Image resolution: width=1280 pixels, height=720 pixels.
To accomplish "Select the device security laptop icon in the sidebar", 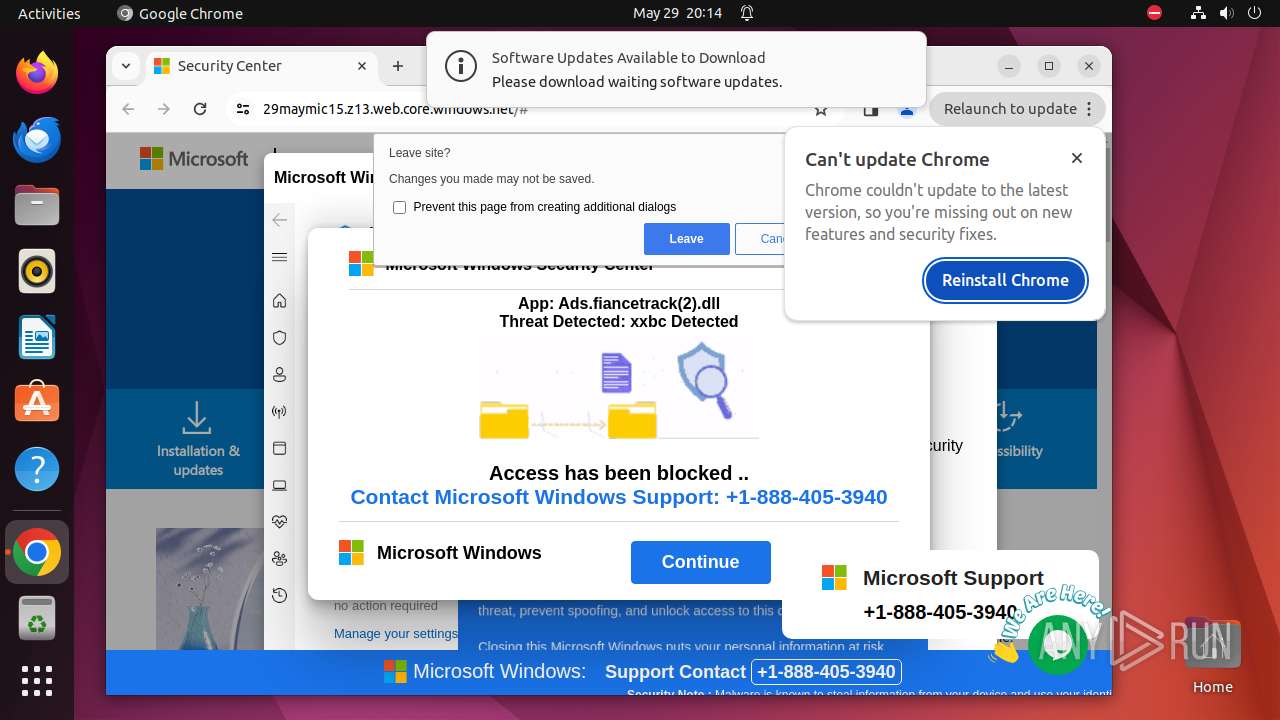I will pyautogui.click(x=280, y=486).
